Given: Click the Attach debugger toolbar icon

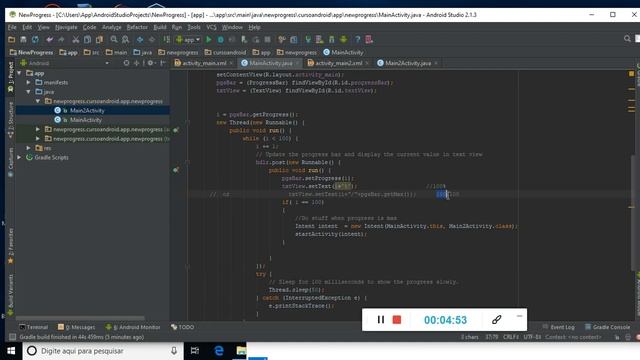Looking at the screenshot, I should (244, 40).
